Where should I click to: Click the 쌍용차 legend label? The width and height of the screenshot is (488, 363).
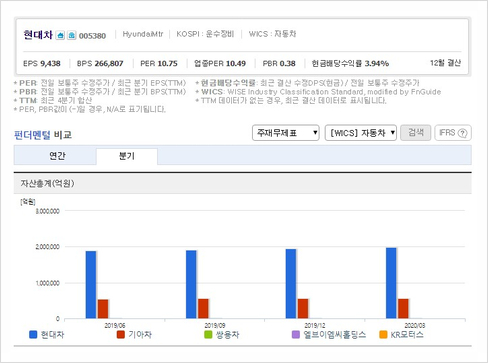[227, 334]
